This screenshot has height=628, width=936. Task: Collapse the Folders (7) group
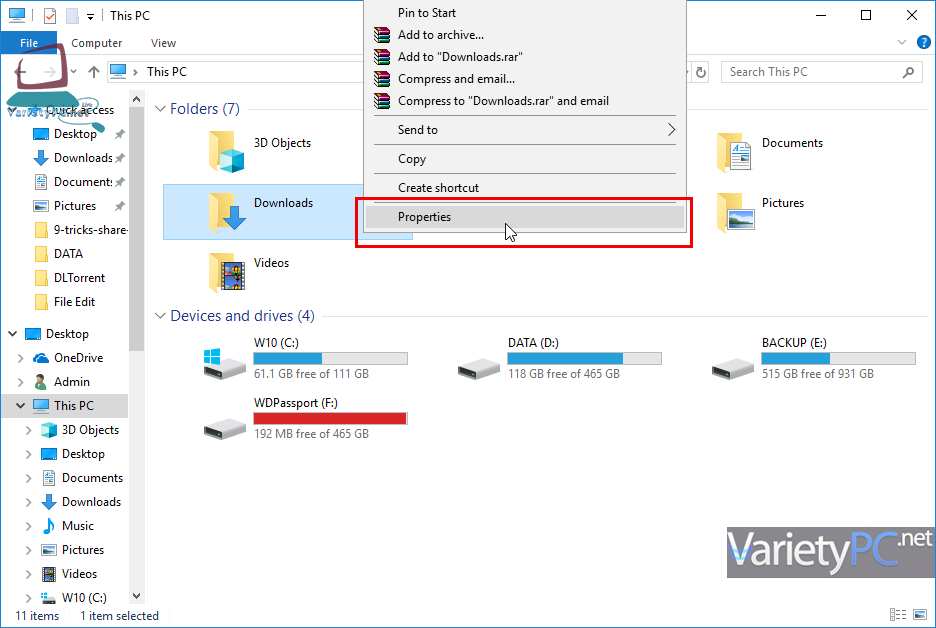click(160, 109)
